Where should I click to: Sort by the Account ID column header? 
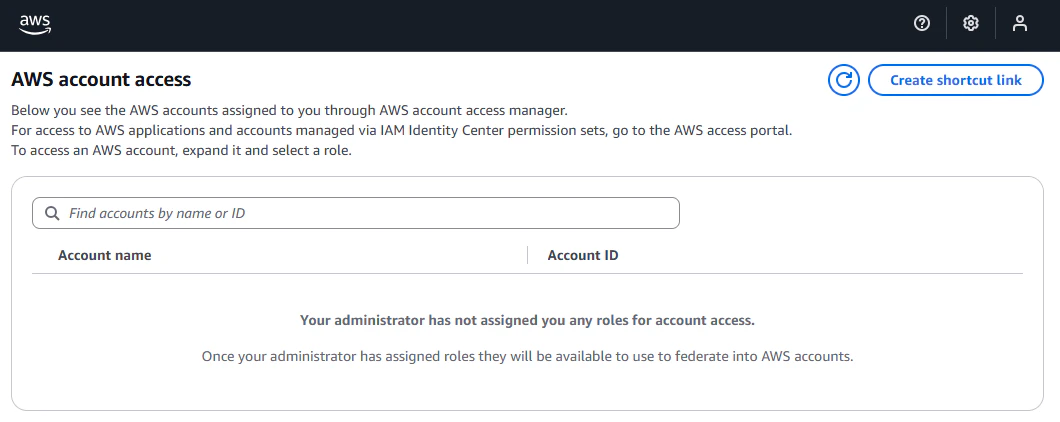pyautogui.click(x=583, y=256)
